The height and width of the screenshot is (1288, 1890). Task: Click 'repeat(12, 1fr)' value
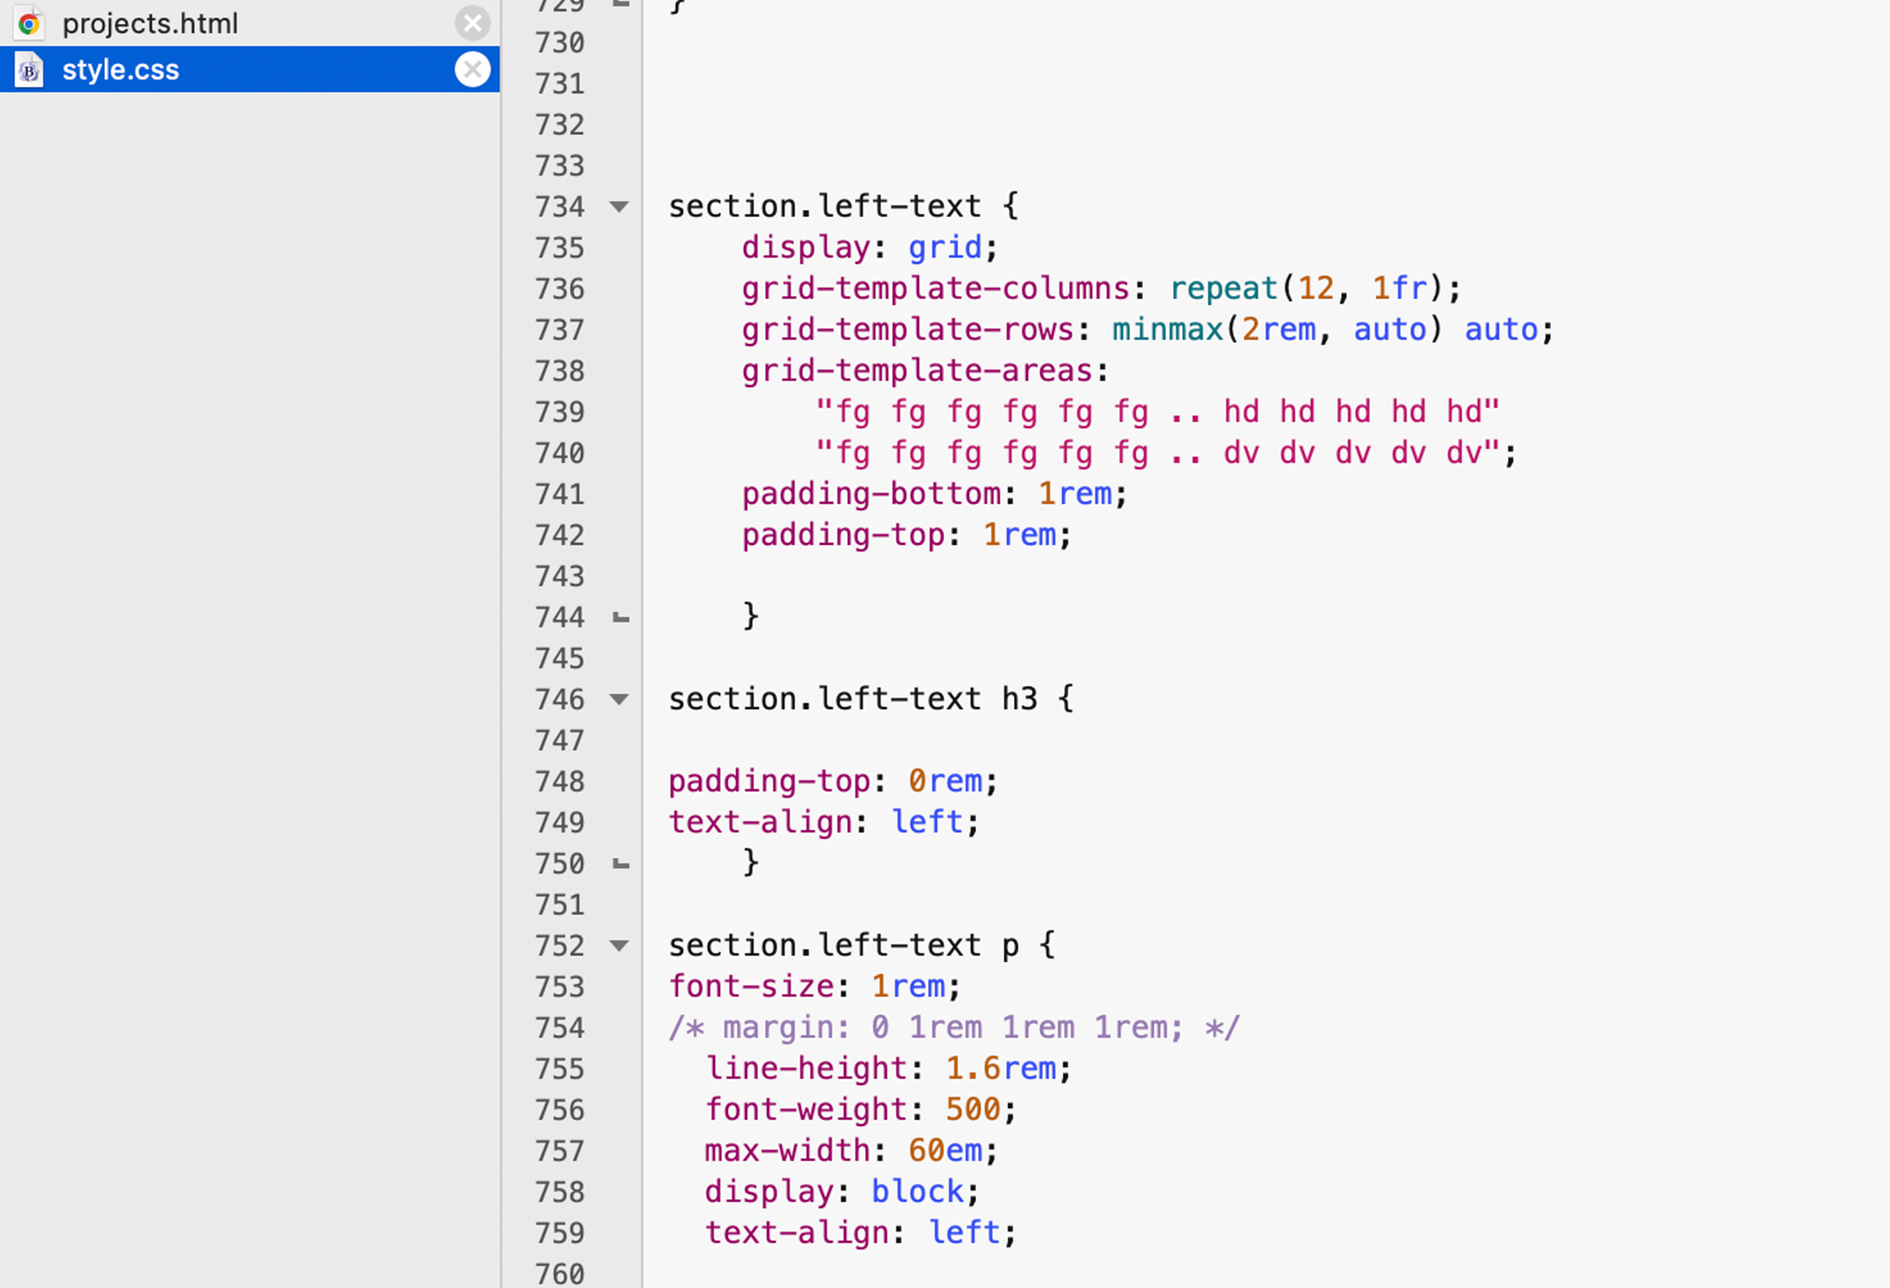(1306, 288)
